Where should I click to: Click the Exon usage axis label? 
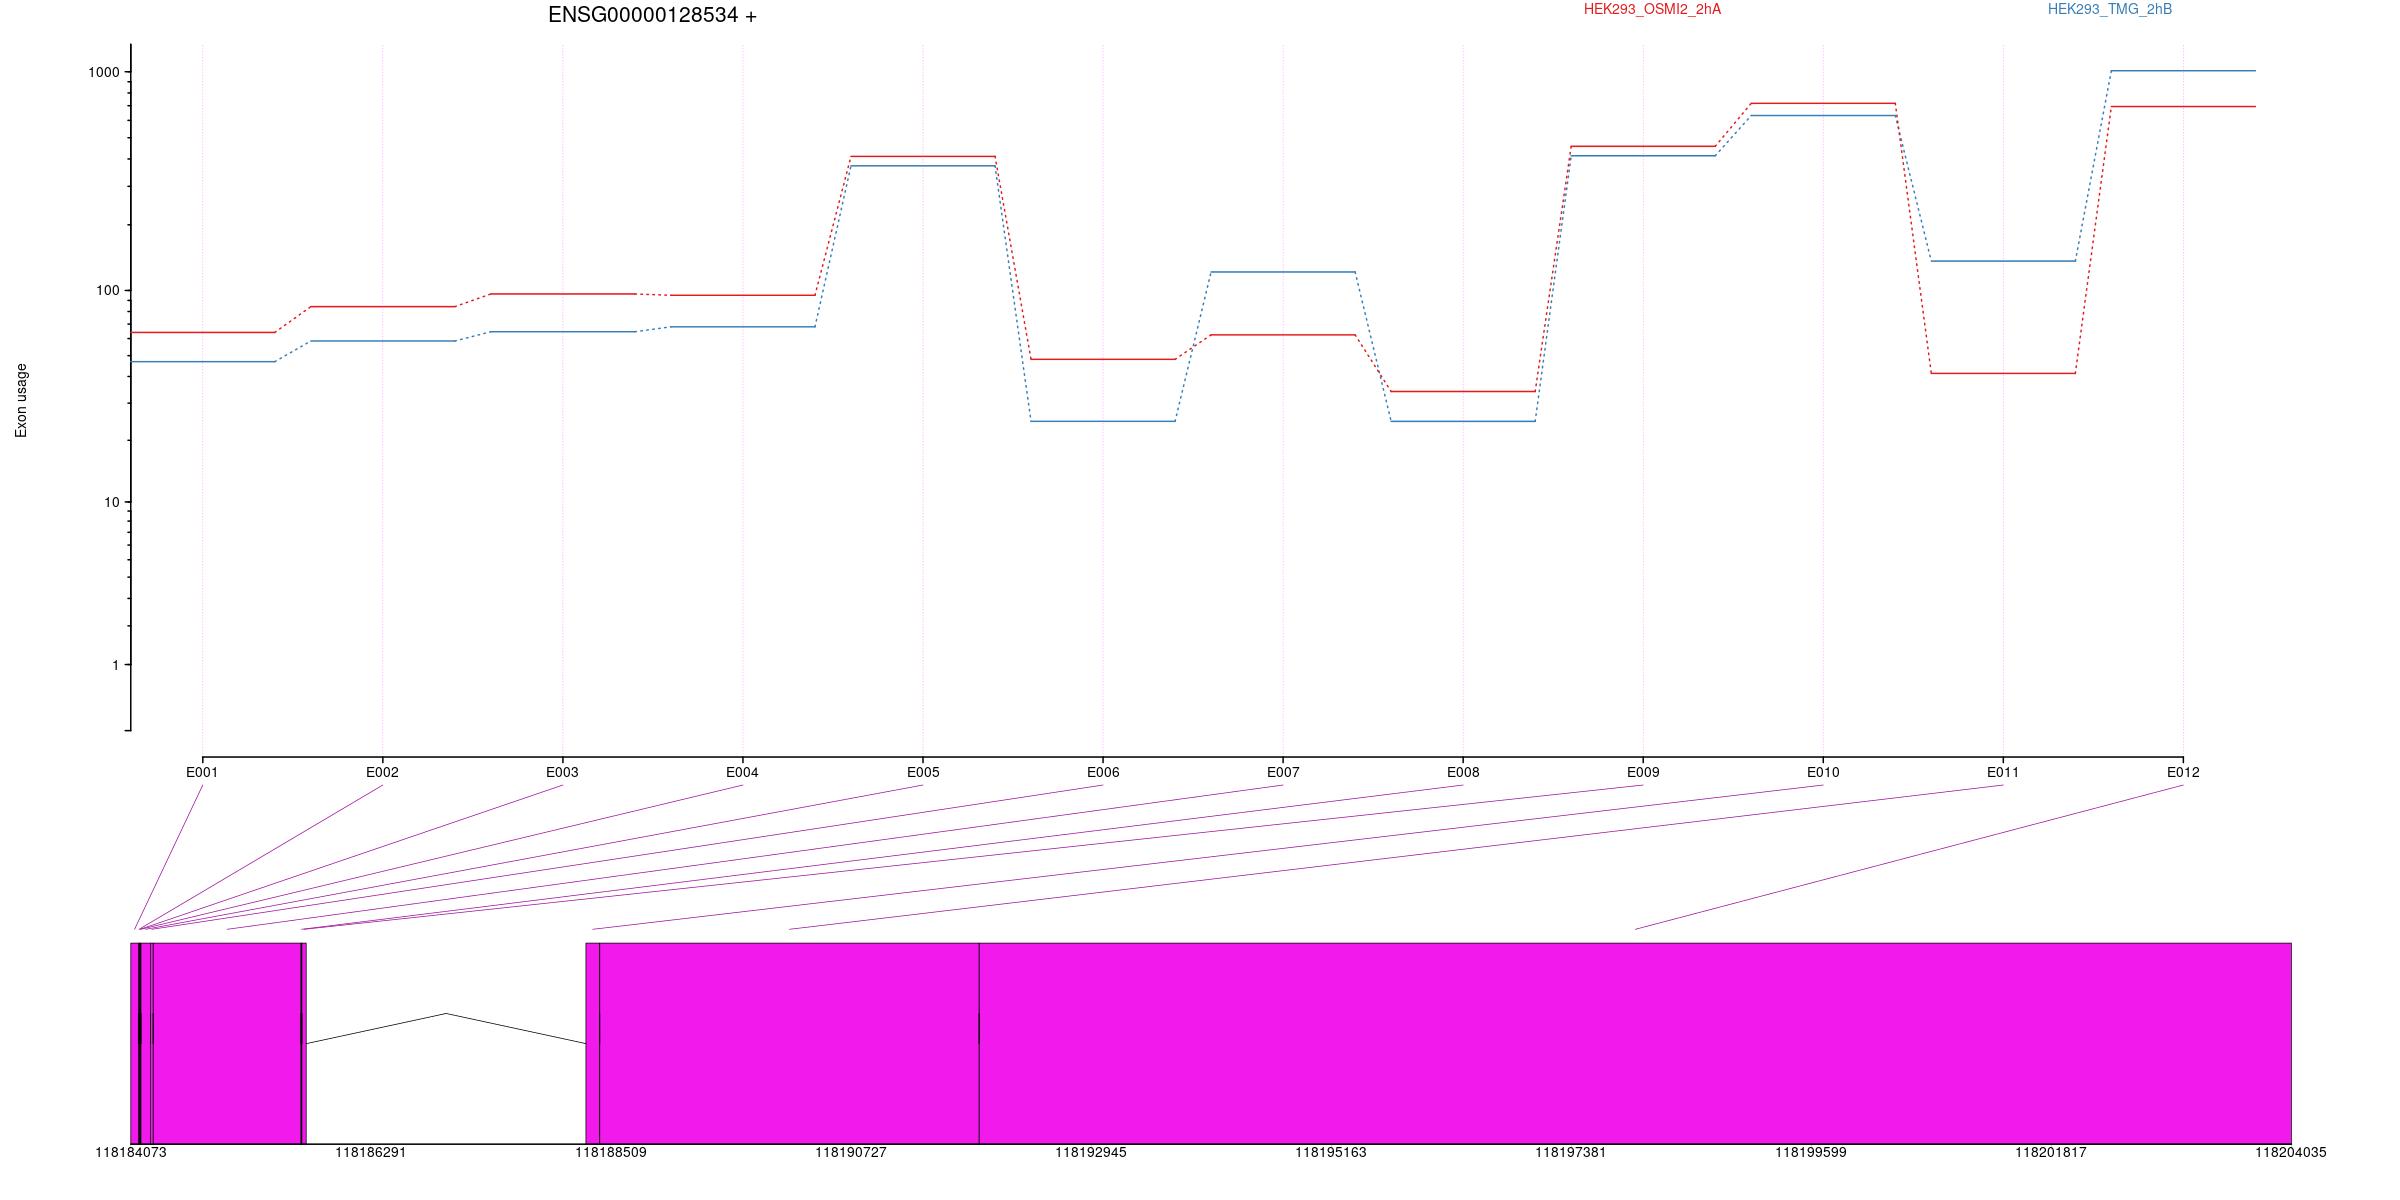pyautogui.click(x=21, y=400)
